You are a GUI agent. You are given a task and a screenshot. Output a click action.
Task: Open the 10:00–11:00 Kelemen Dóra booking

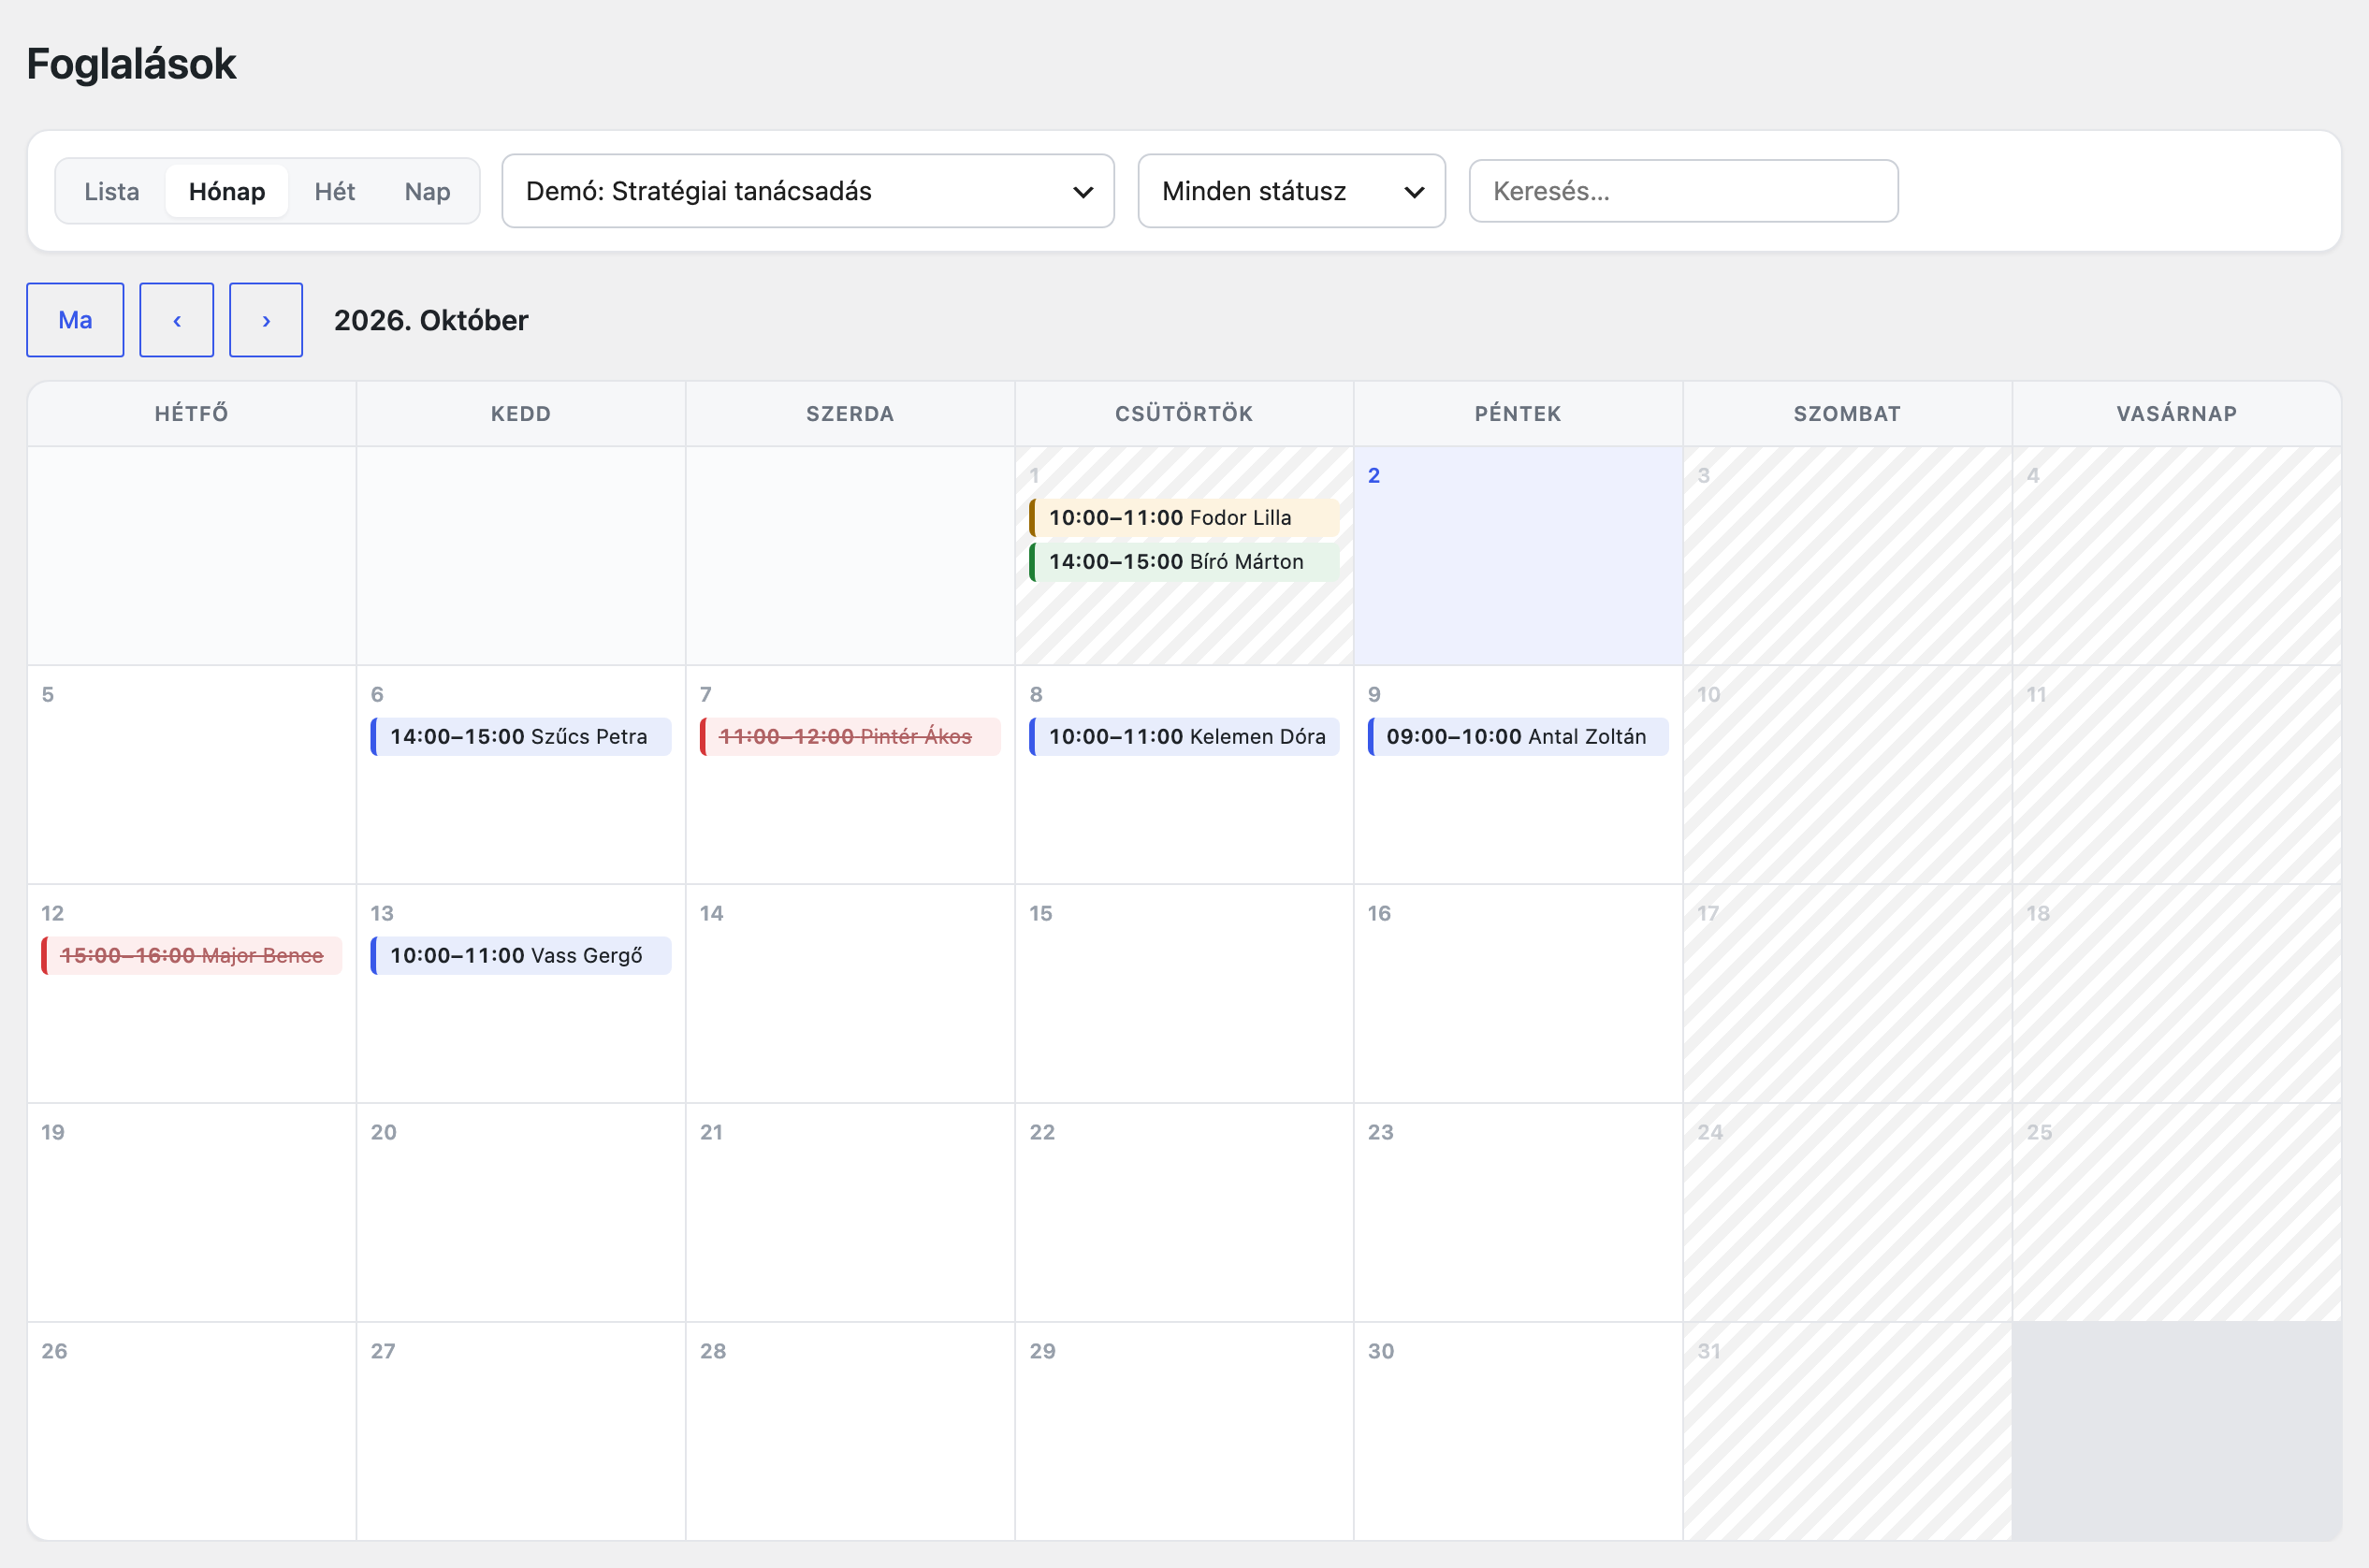coord(1184,737)
